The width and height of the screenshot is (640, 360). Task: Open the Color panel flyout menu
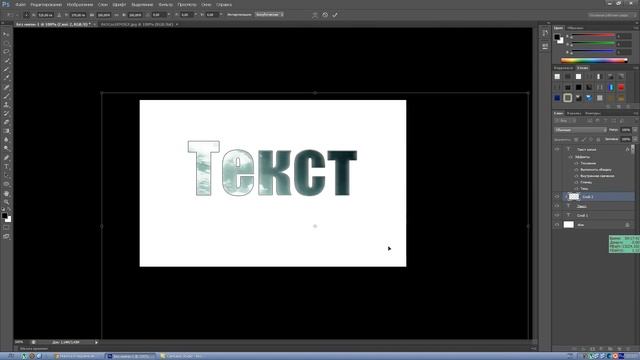pyautogui.click(x=636, y=28)
